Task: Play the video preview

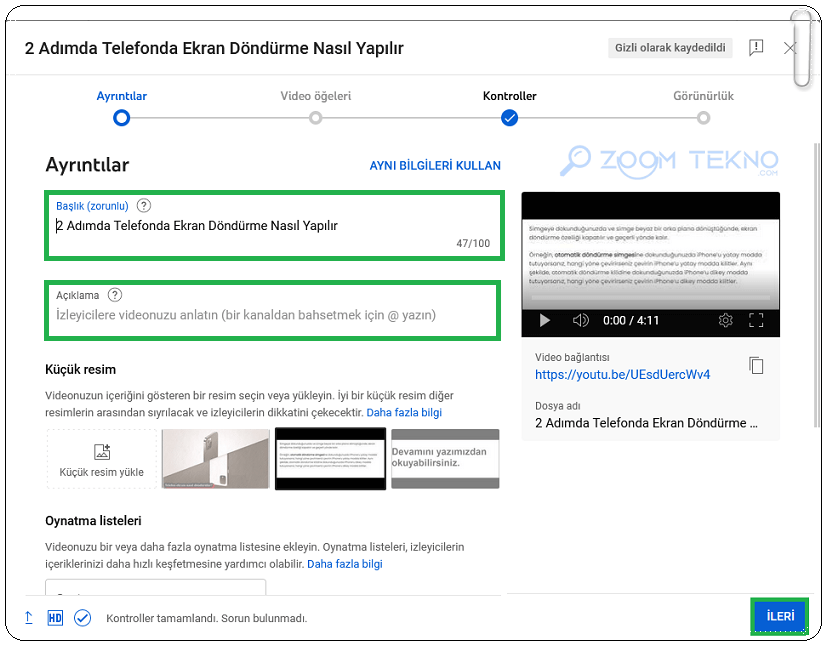Action: tap(544, 320)
